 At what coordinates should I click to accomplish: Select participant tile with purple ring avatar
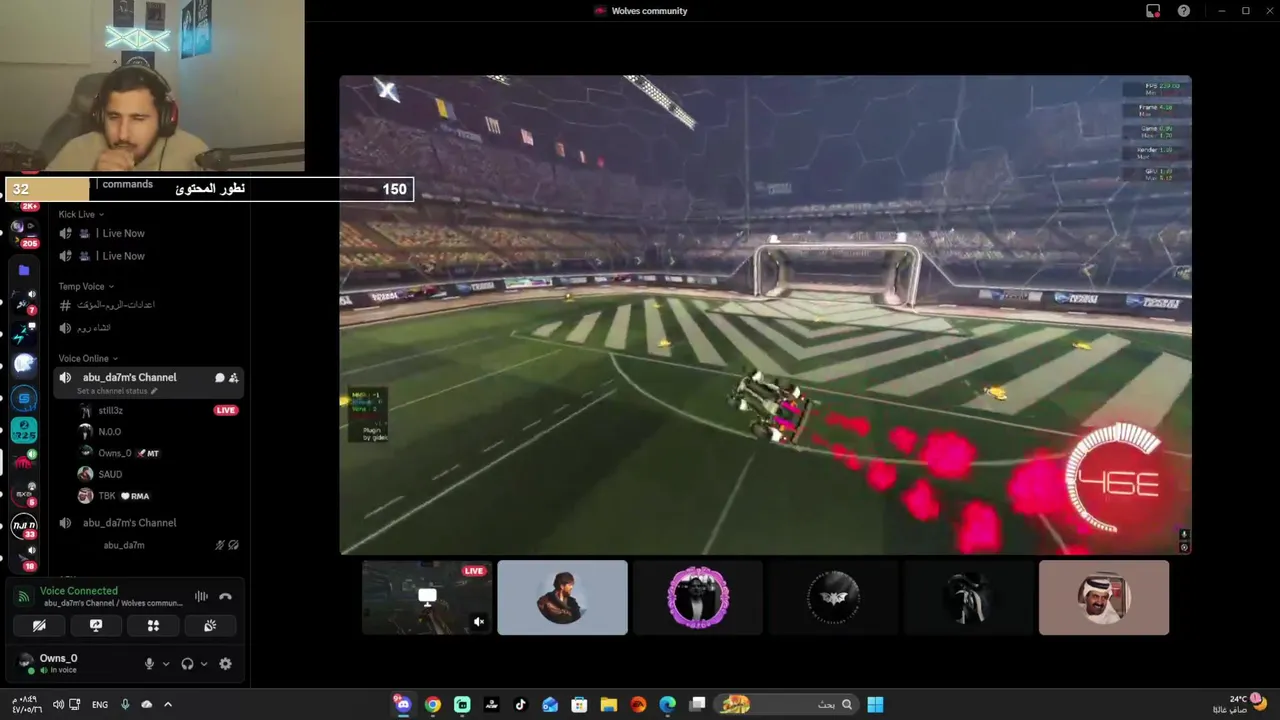pyautogui.click(x=698, y=597)
